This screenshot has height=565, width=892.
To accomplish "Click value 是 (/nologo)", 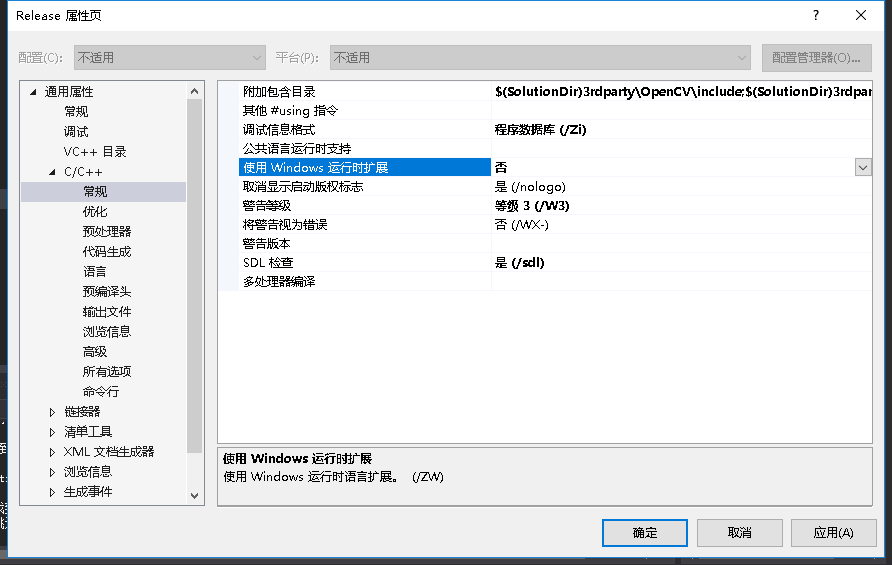I will [x=530, y=187].
